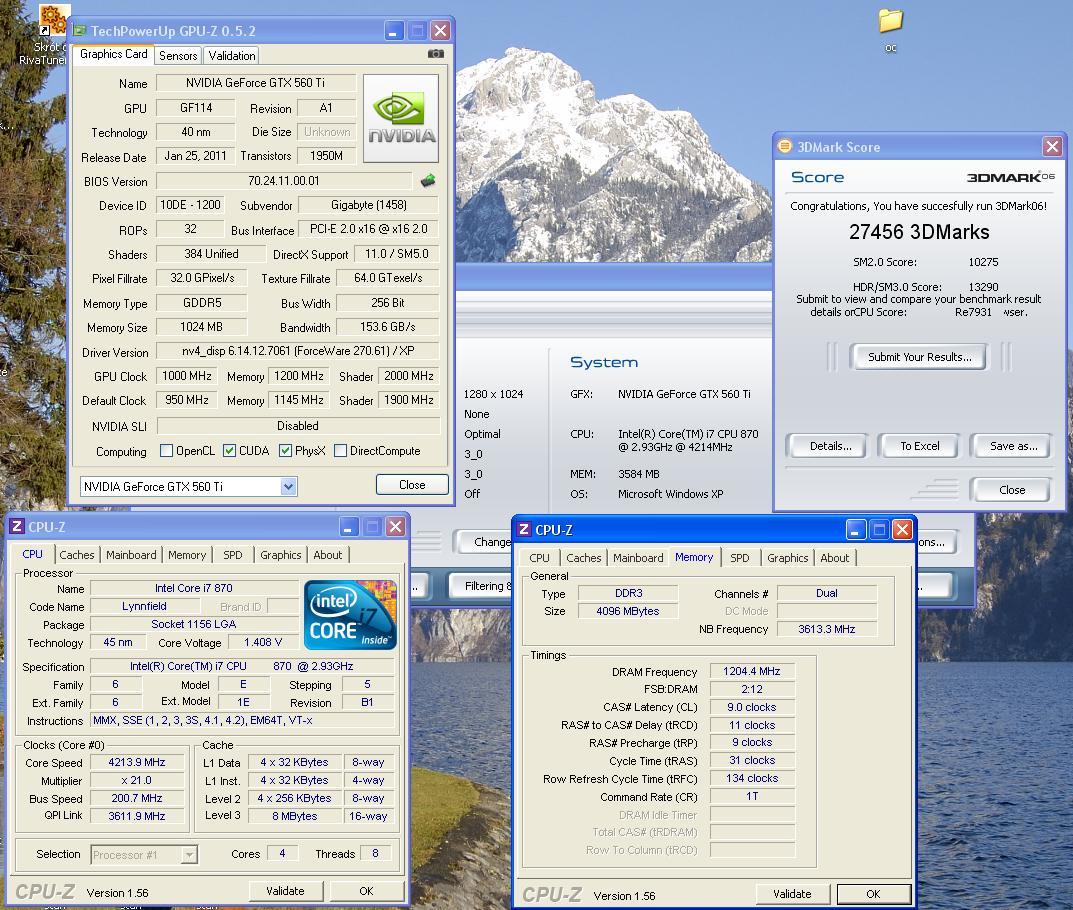
Task: Click the CPU-Z Memory window title icon
Action: pos(524,529)
